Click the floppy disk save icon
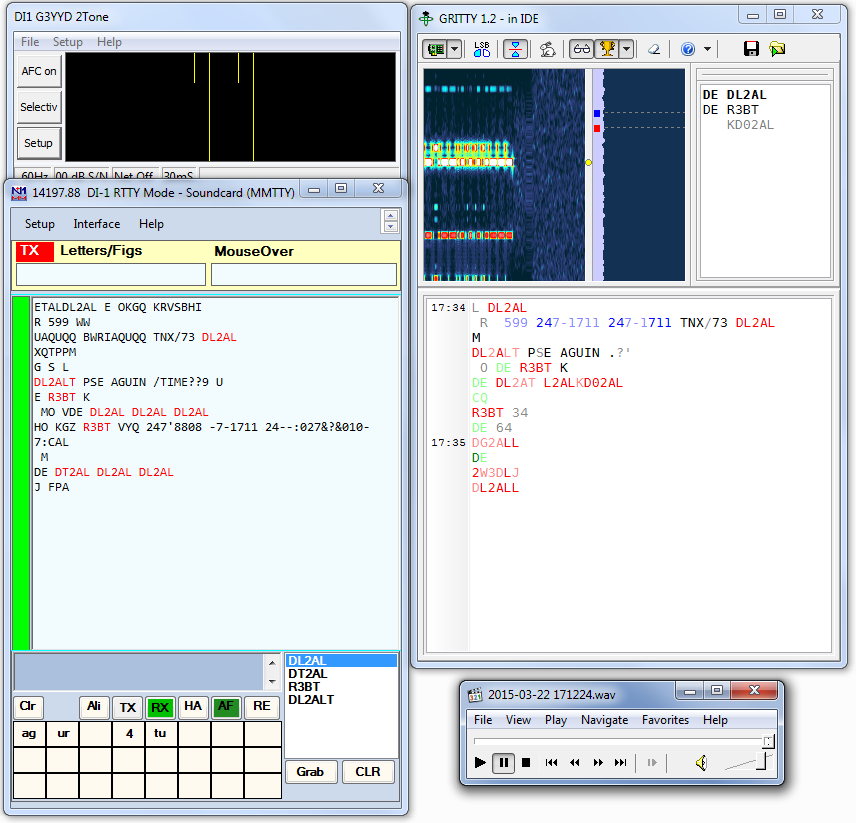Screen dimensions: 856x823 tap(752, 49)
